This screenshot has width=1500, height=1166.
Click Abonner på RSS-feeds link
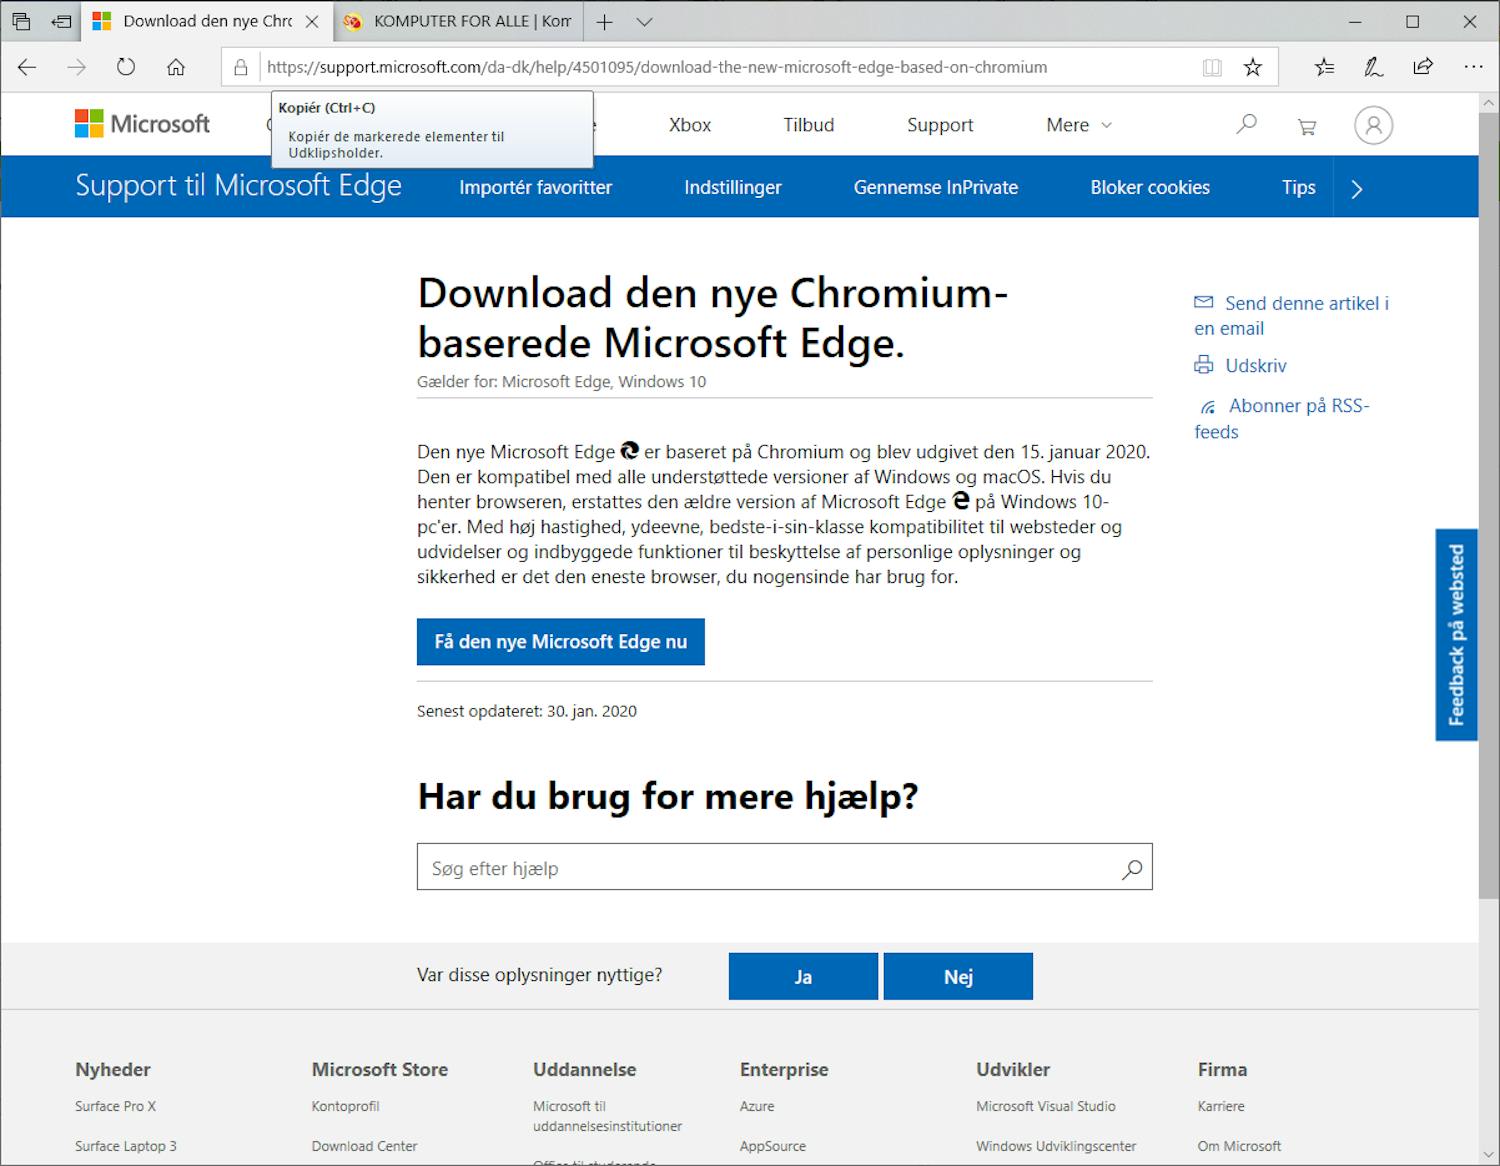coord(1284,418)
